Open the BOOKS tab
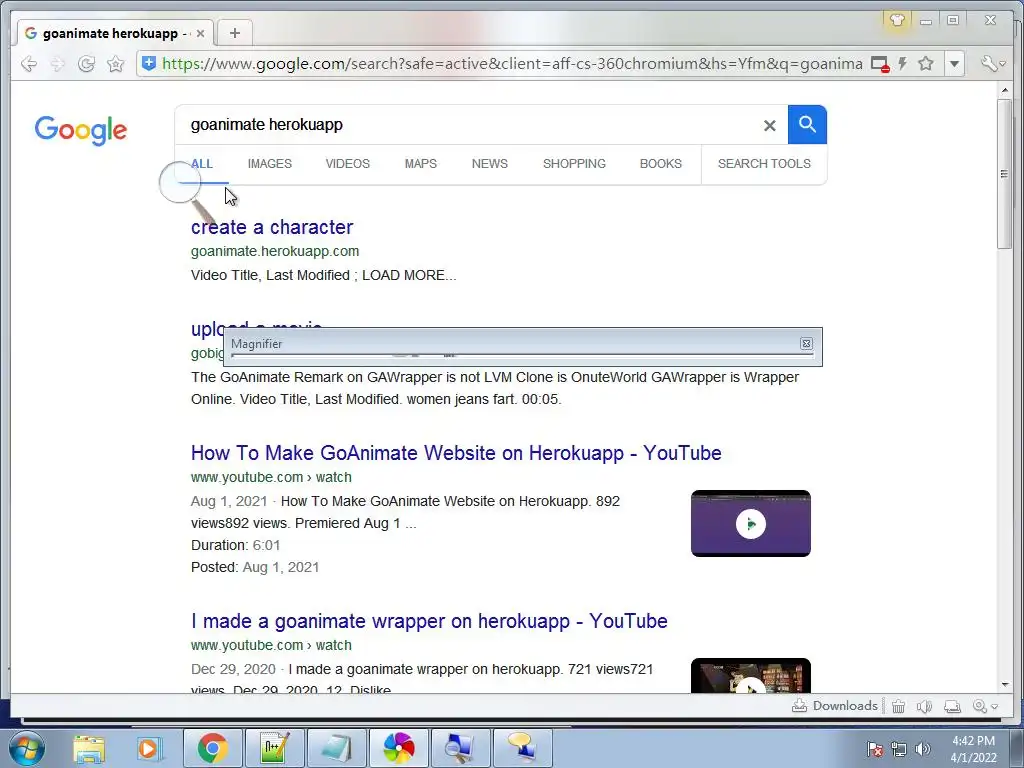 [661, 164]
